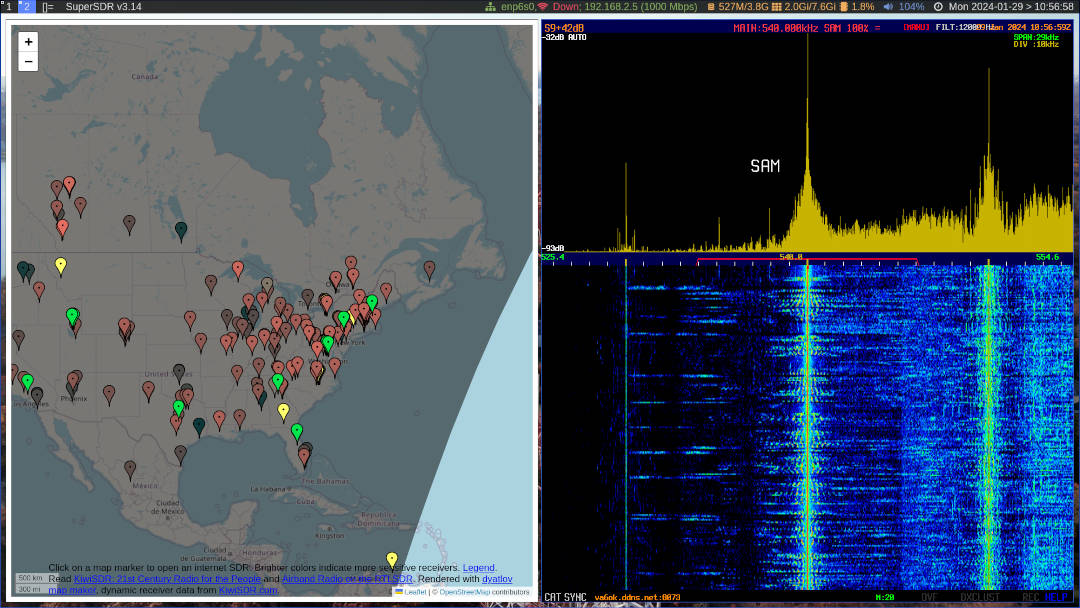Zoom in on the receiver map
The image size is (1080, 608).
(x=28, y=42)
